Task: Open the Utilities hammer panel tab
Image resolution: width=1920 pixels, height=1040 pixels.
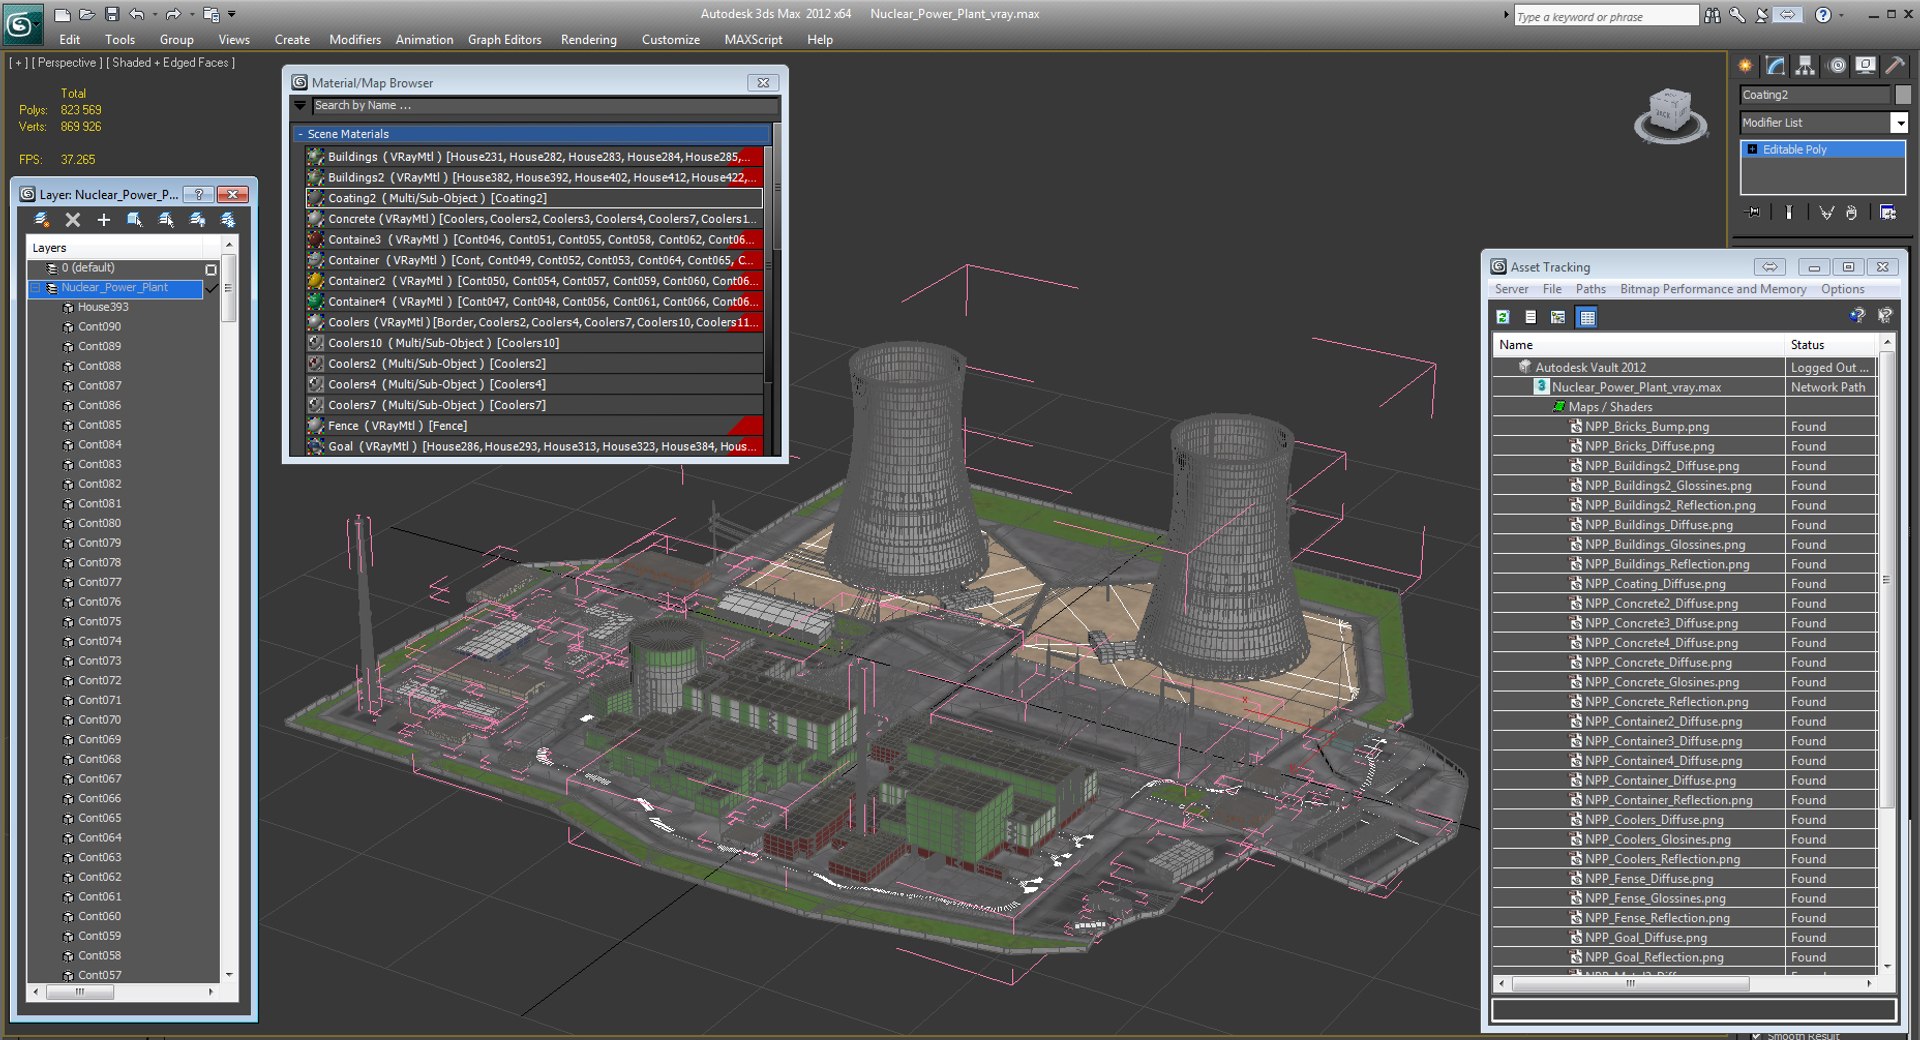Action: point(1896,66)
